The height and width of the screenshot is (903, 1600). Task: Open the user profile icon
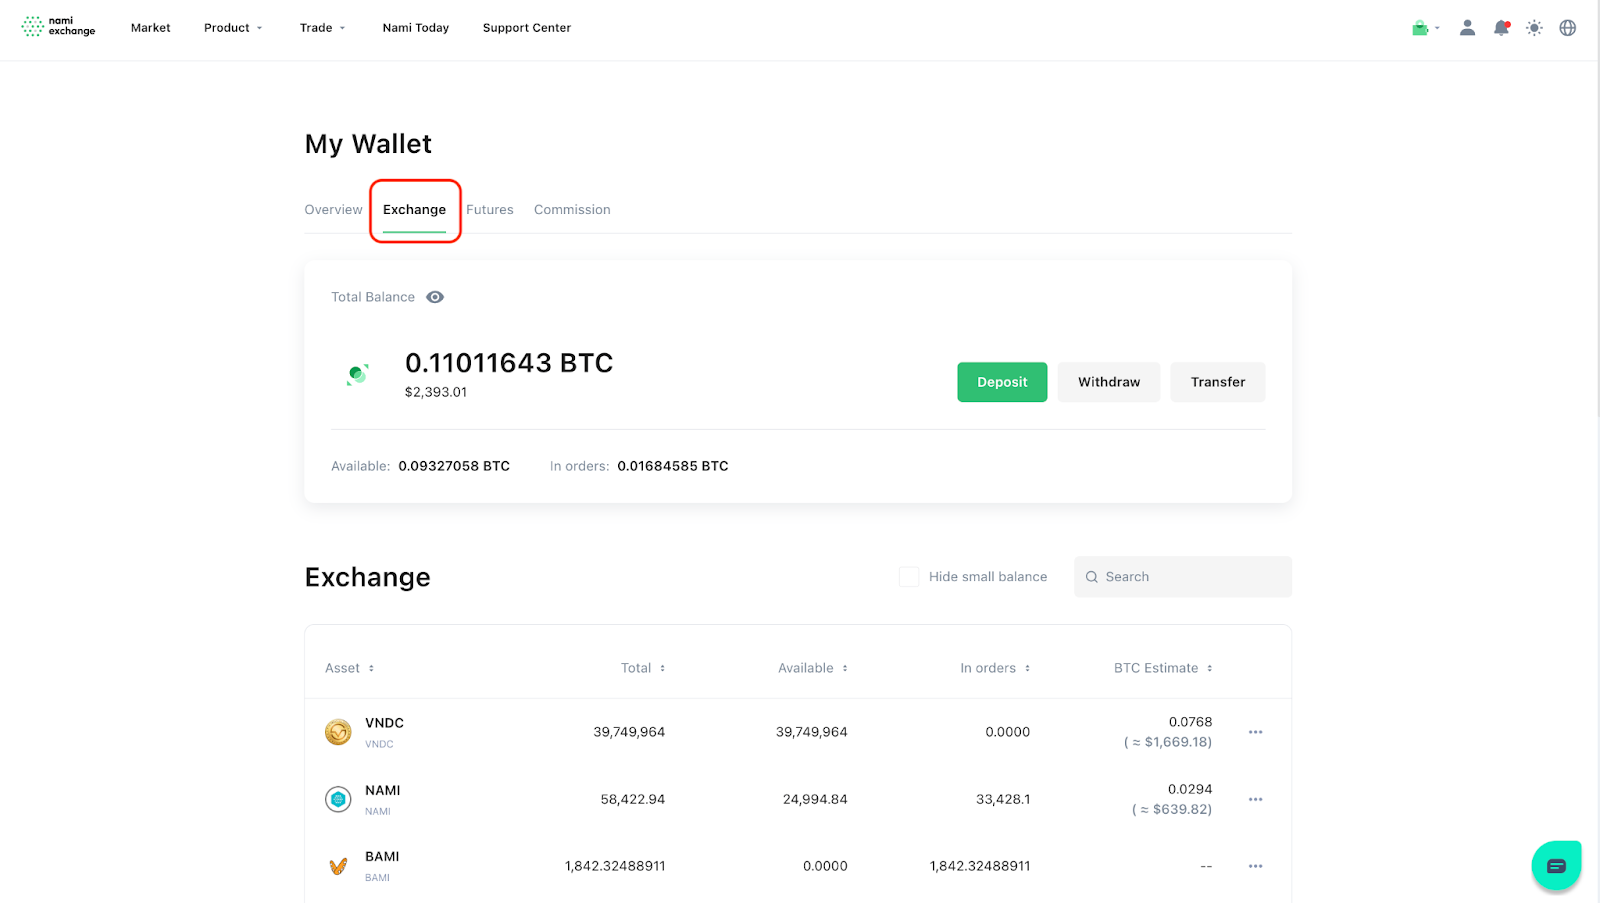pyautogui.click(x=1467, y=28)
